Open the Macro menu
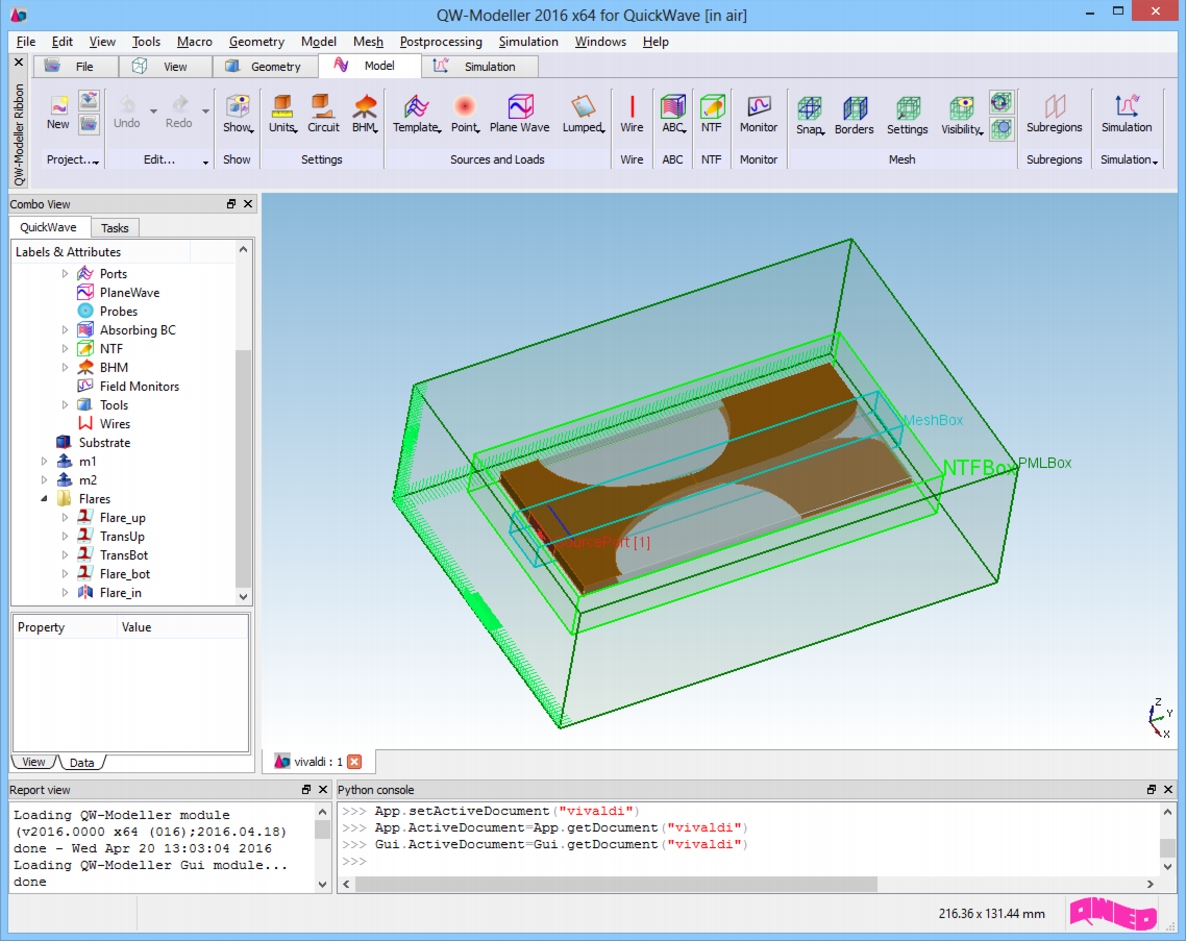This screenshot has height=943, width=1187. [195, 42]
